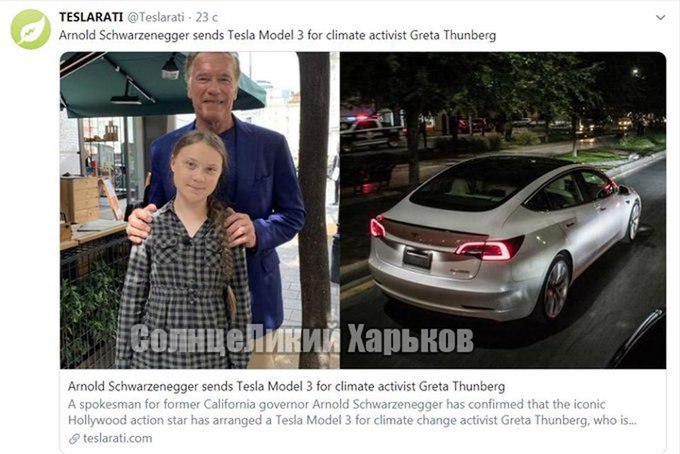The image size is (680, 454).
Task: Open the tweet's 23 c timestamp
Action: click(x=206, y=17)
